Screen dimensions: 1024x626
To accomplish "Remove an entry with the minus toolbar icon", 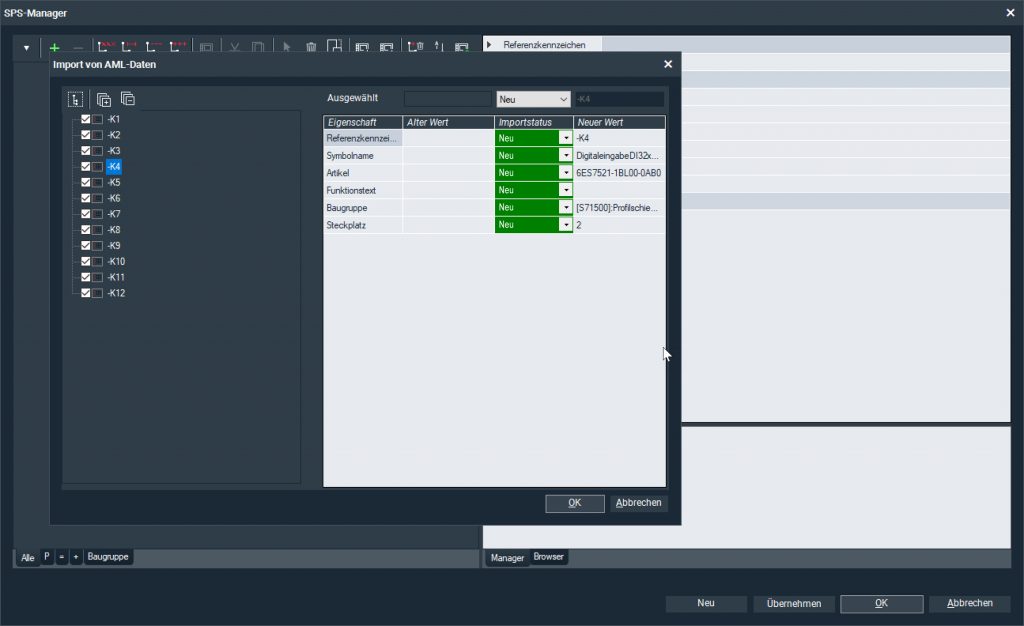I will point(77,46).
